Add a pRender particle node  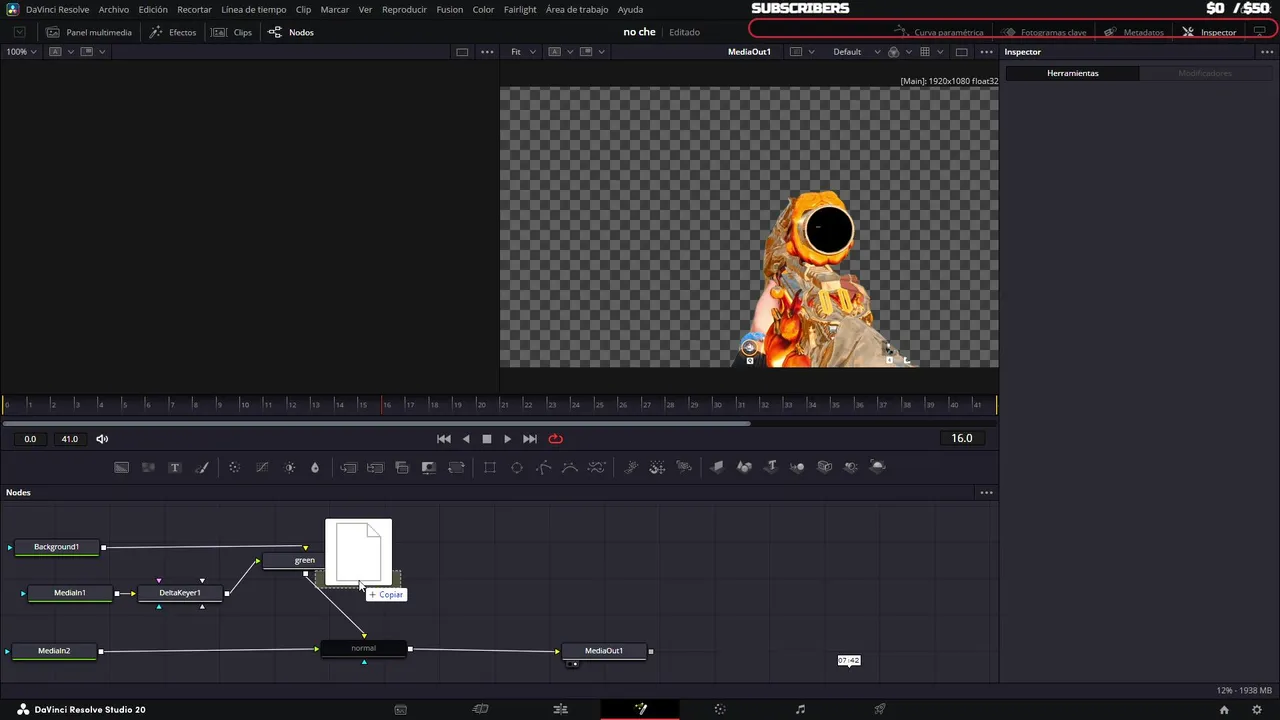coord(684,467)
